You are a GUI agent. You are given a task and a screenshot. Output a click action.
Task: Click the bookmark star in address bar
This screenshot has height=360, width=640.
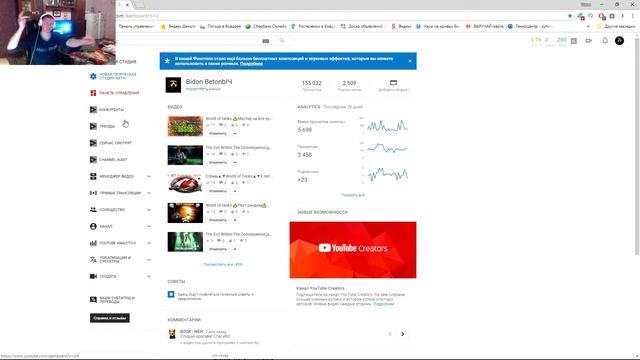(570, 16)
